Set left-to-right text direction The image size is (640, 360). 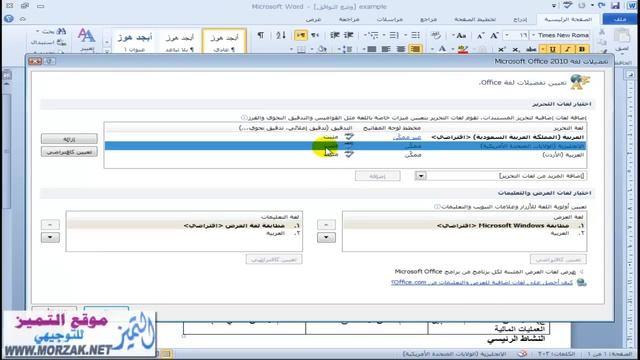315,36
